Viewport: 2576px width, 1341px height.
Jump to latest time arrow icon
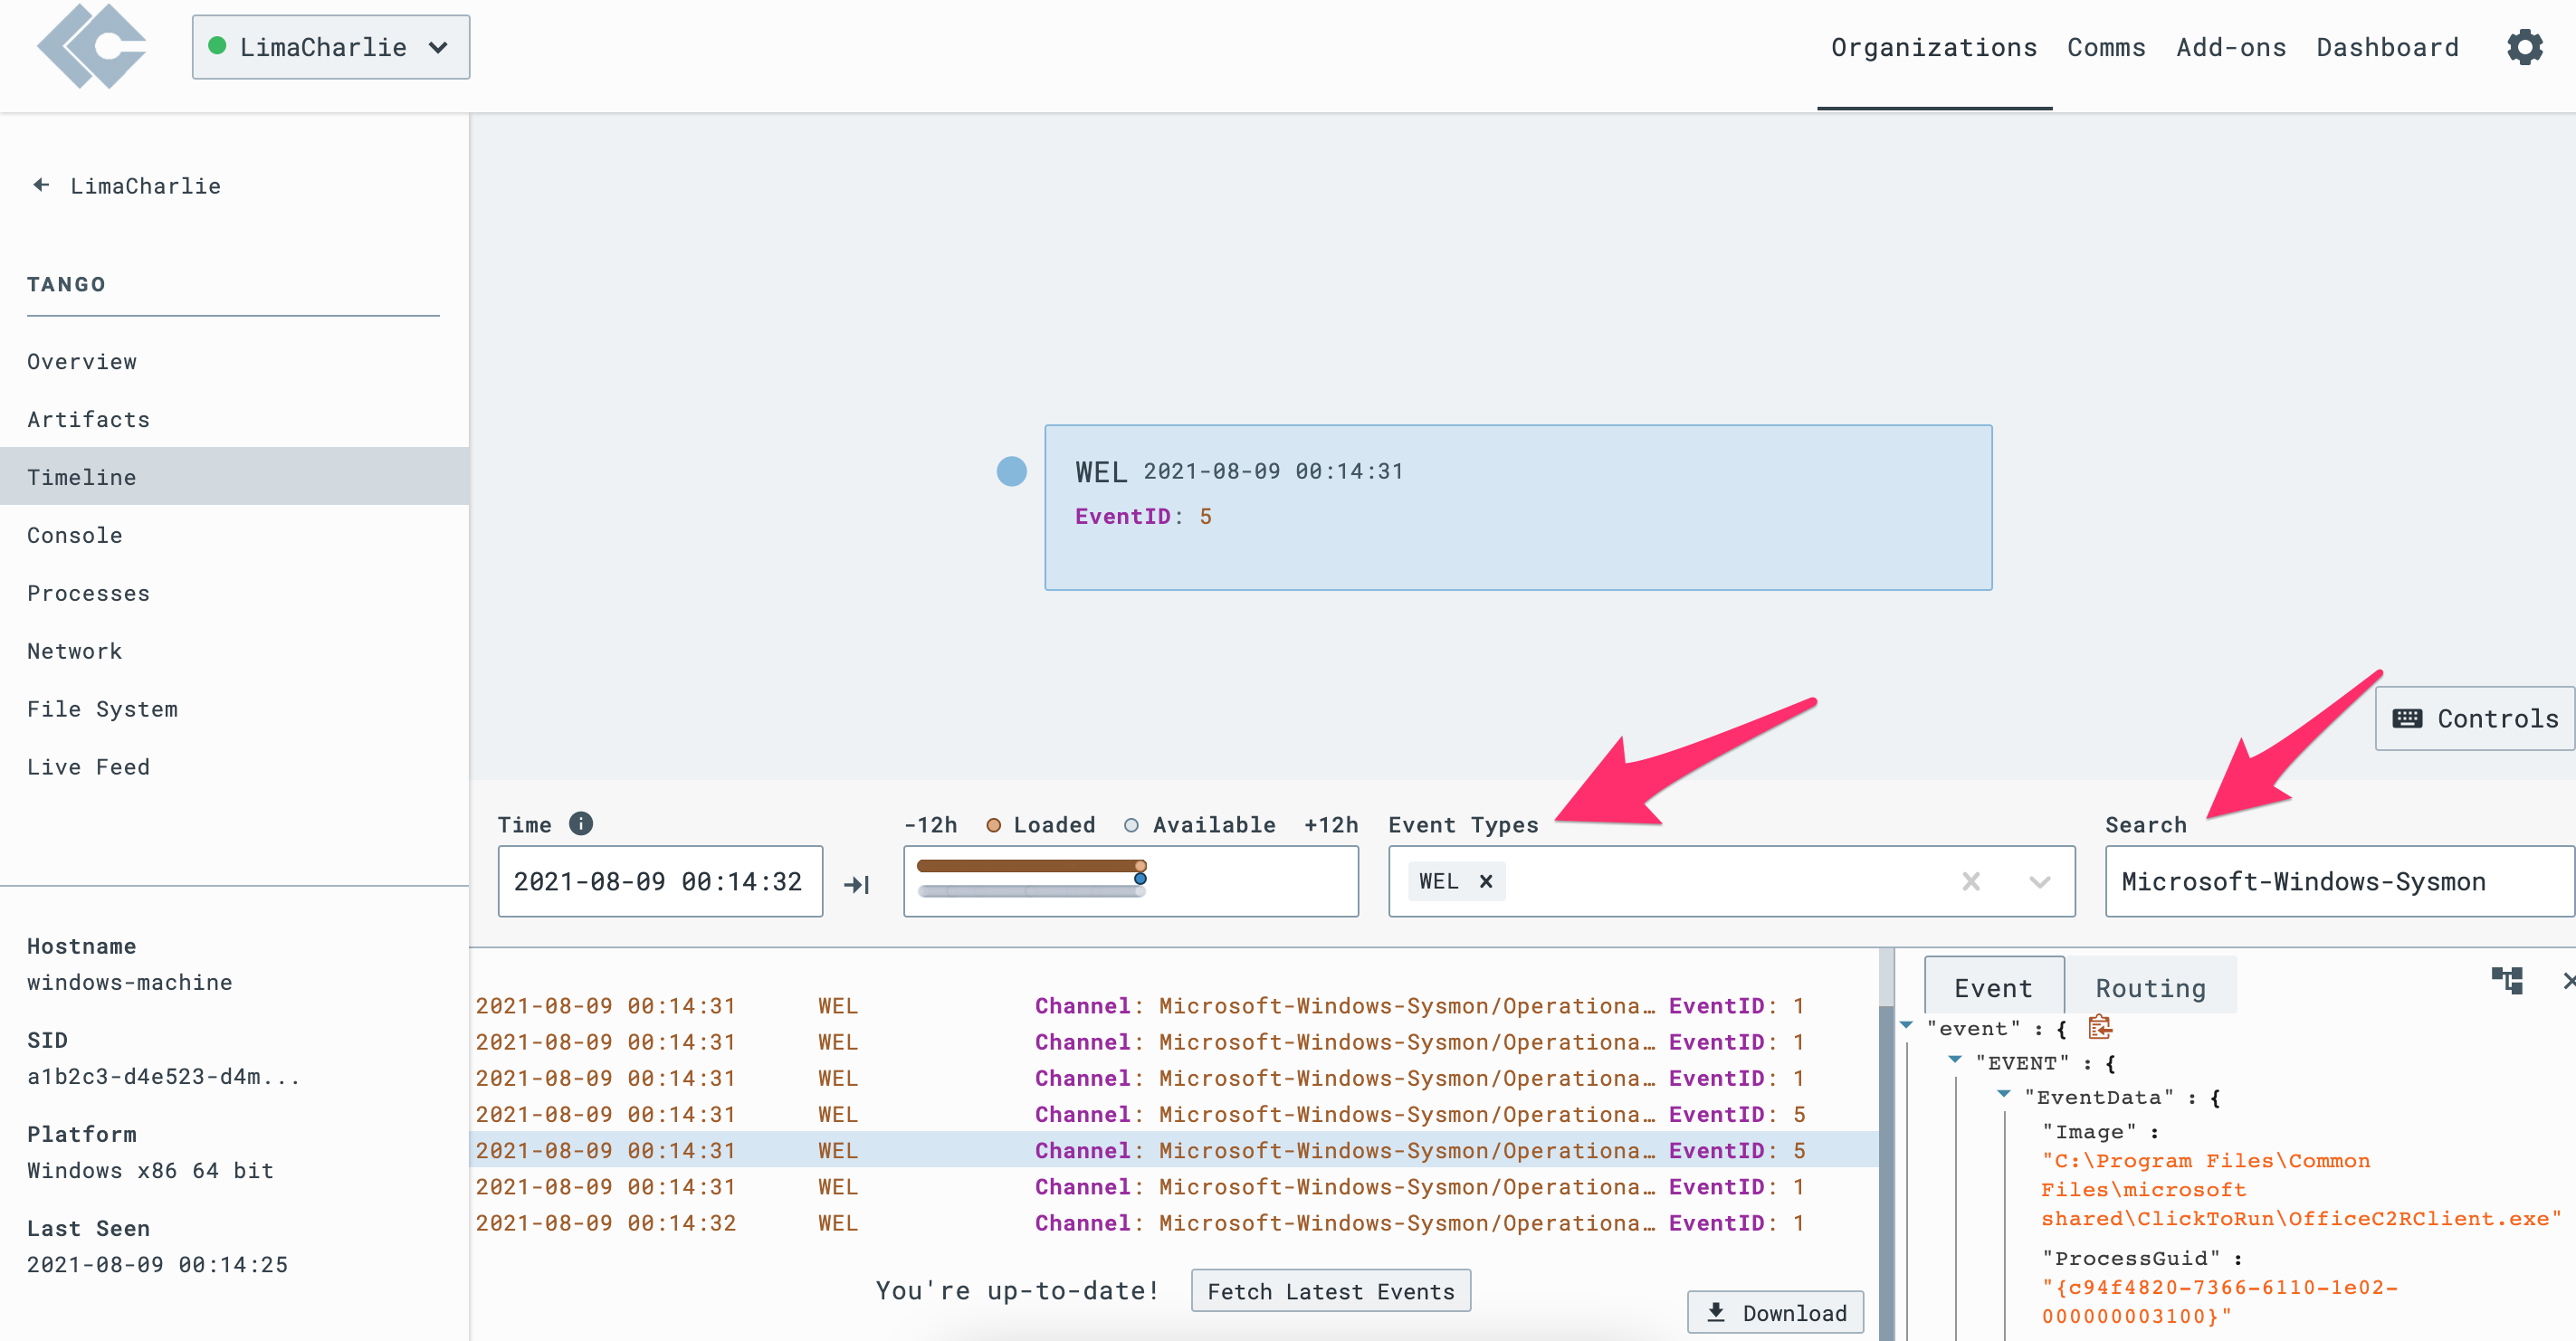click(857, 884)
